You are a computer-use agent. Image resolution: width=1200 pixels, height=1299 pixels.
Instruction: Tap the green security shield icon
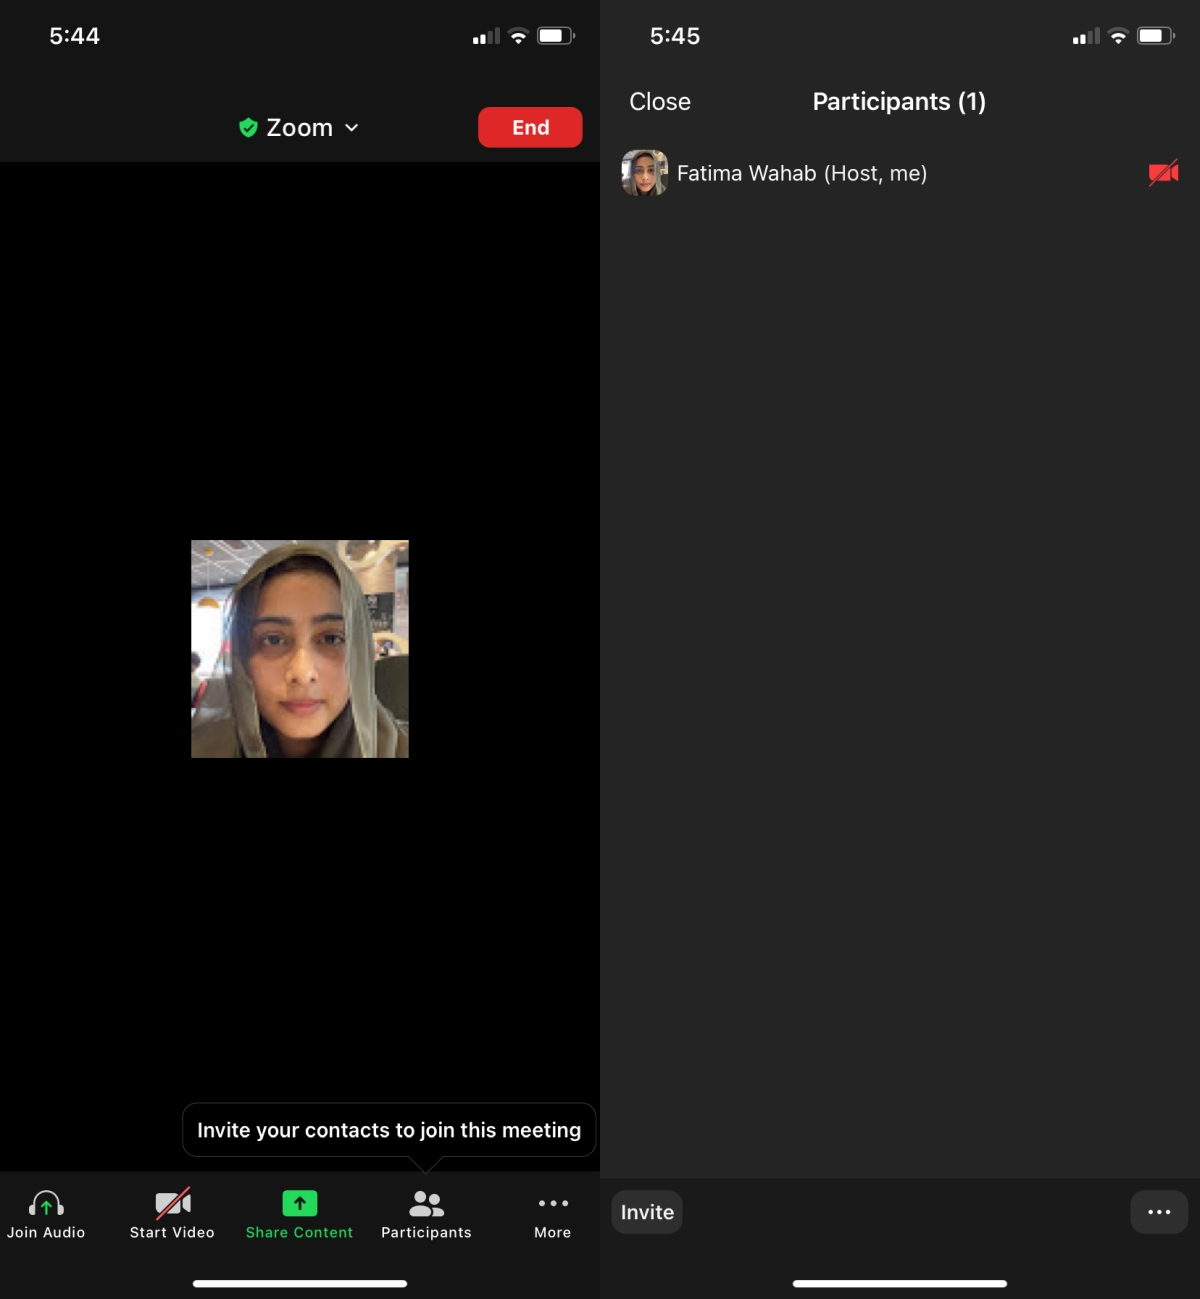point(247,127)
